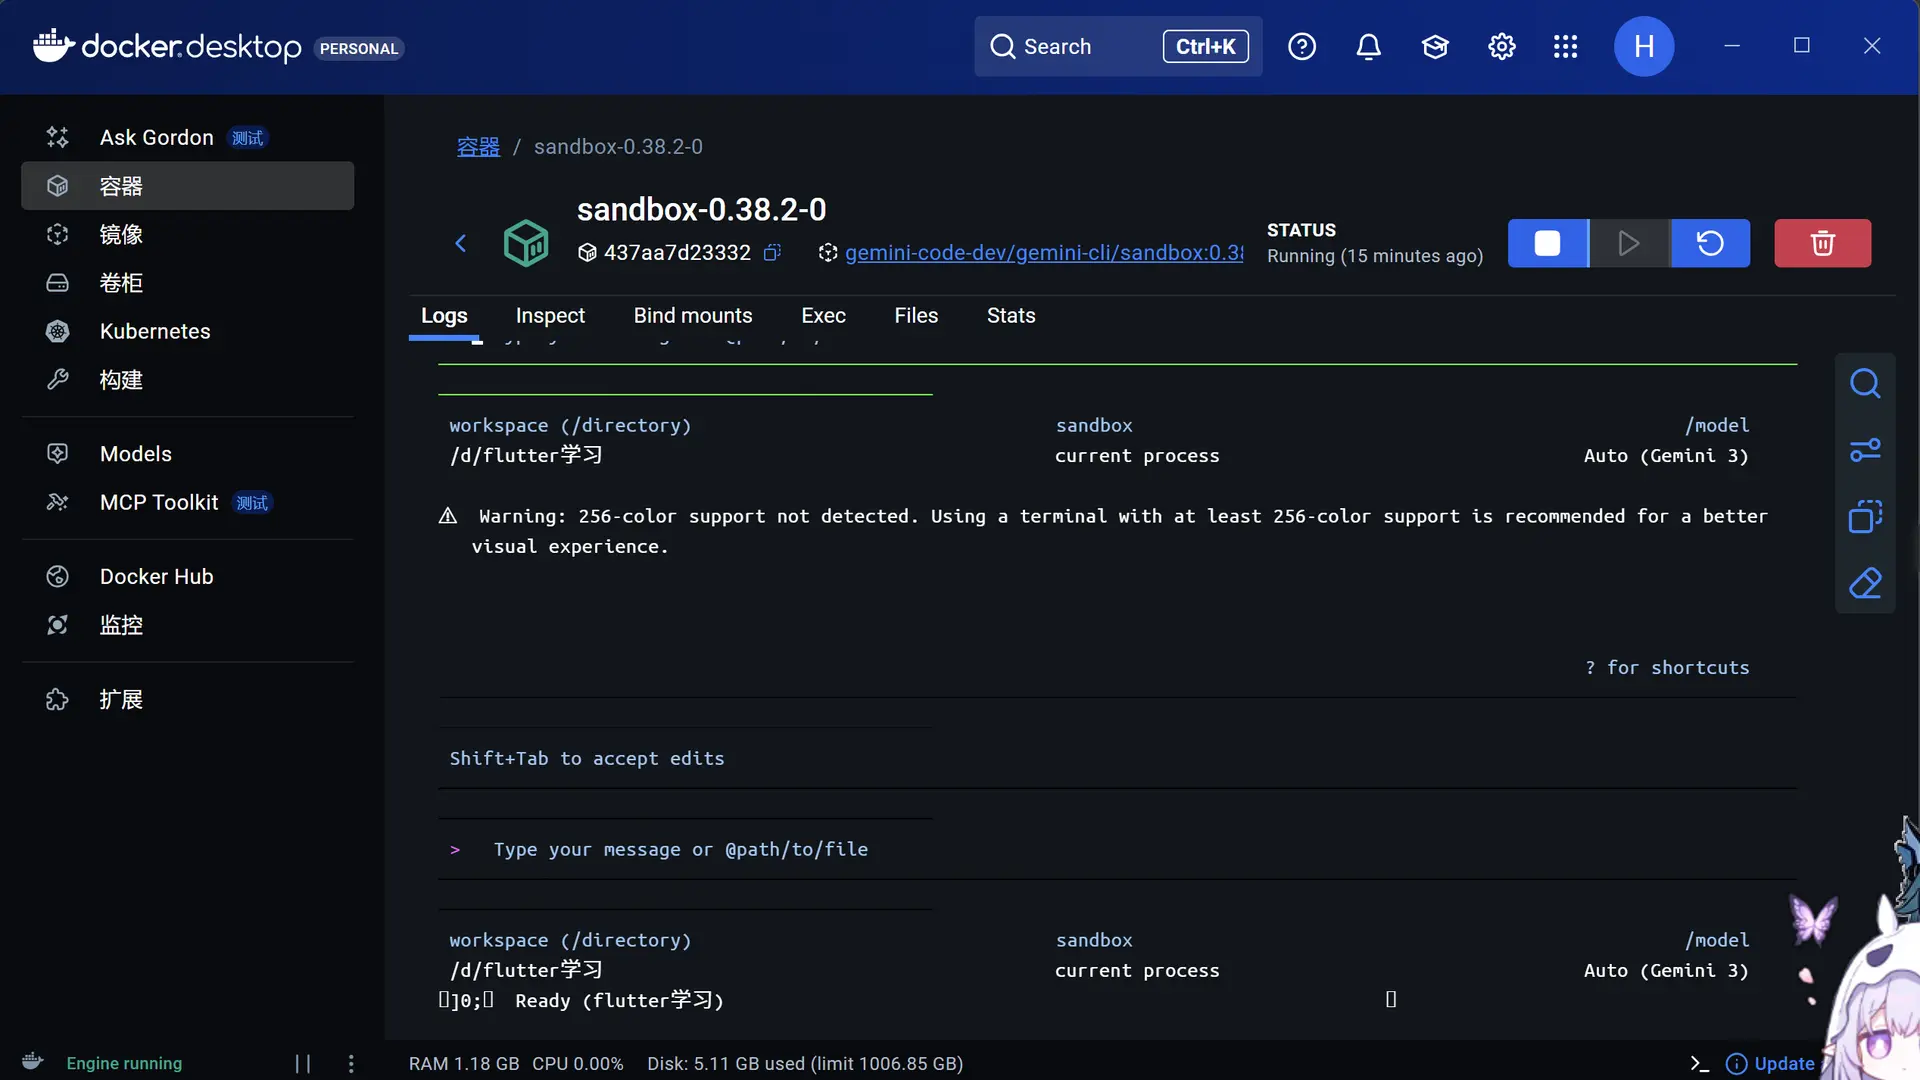Open Settings gear icon
The height and width of the screenshot is (1080, 1920).
click(x=1502, y=46)
